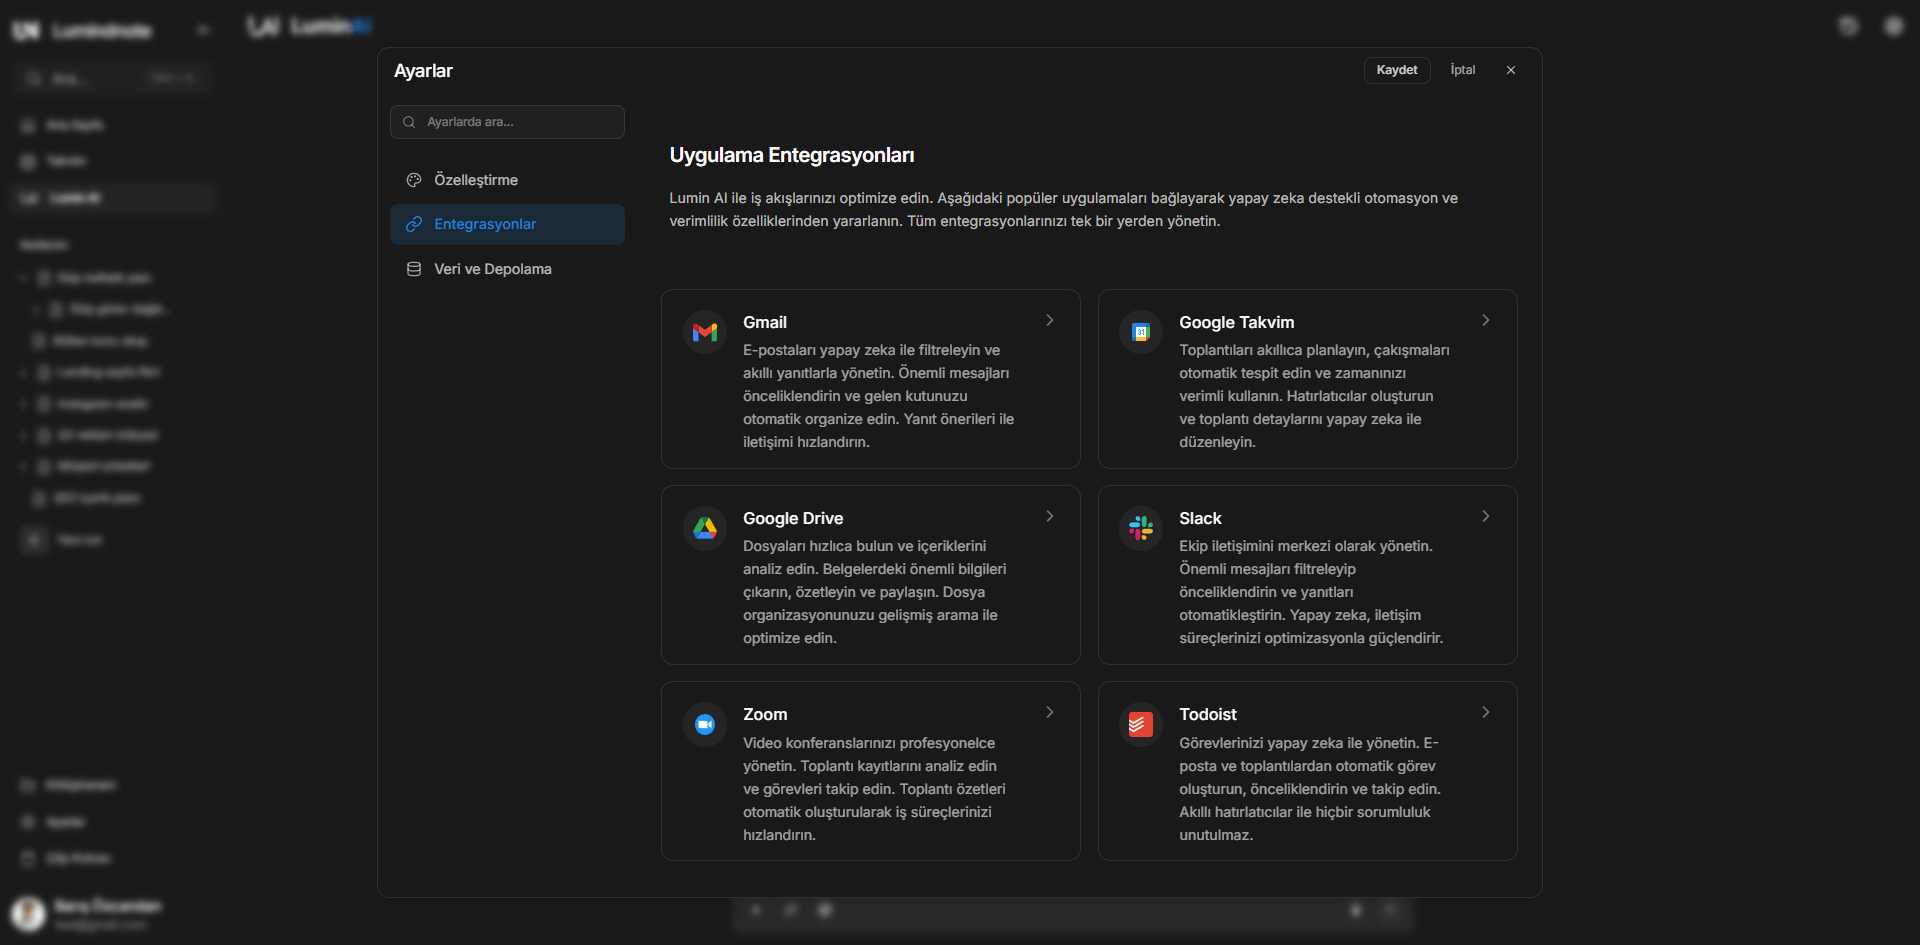Click the 'Gmail' card title

pos(765,322)
